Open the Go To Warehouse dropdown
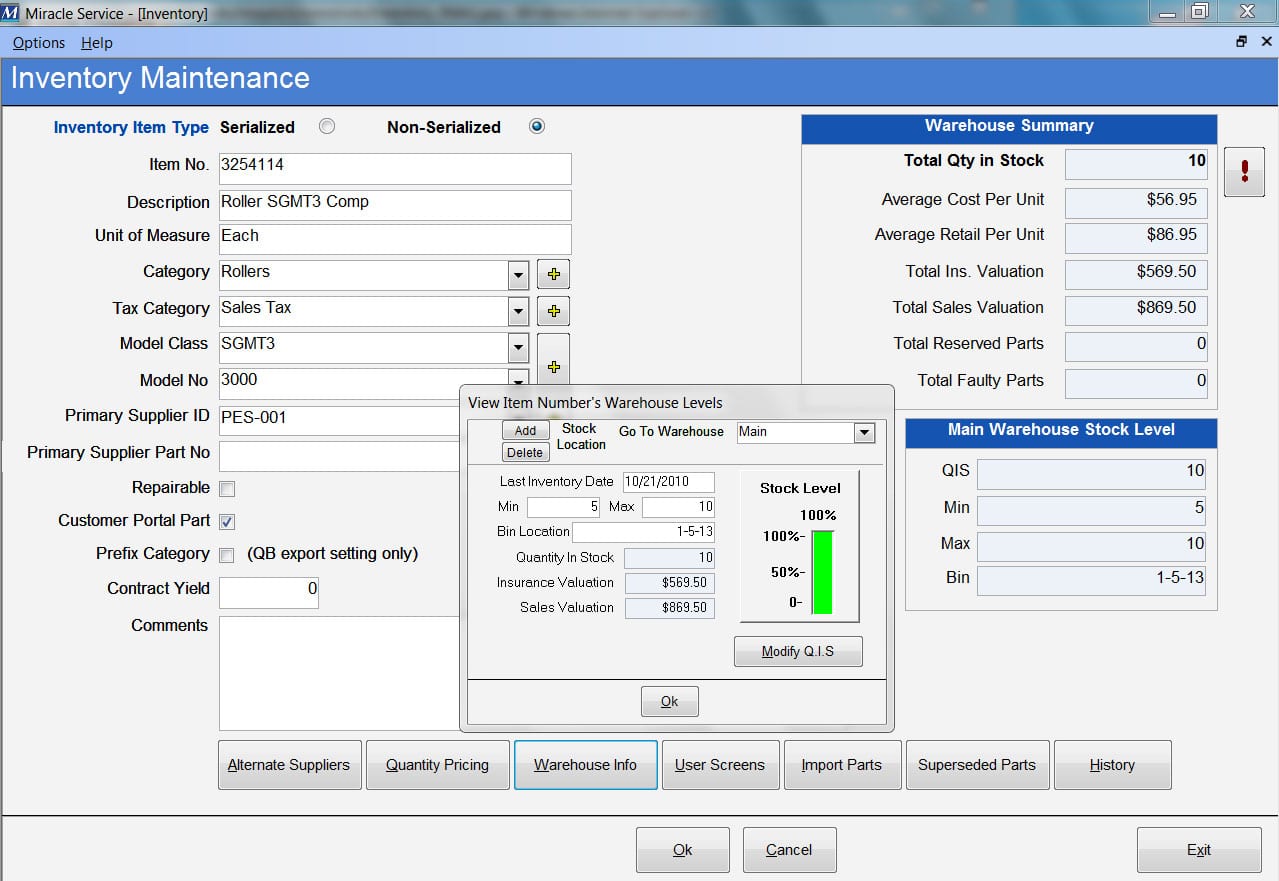This screenshot has width=1279, height=881. point(864,432)
